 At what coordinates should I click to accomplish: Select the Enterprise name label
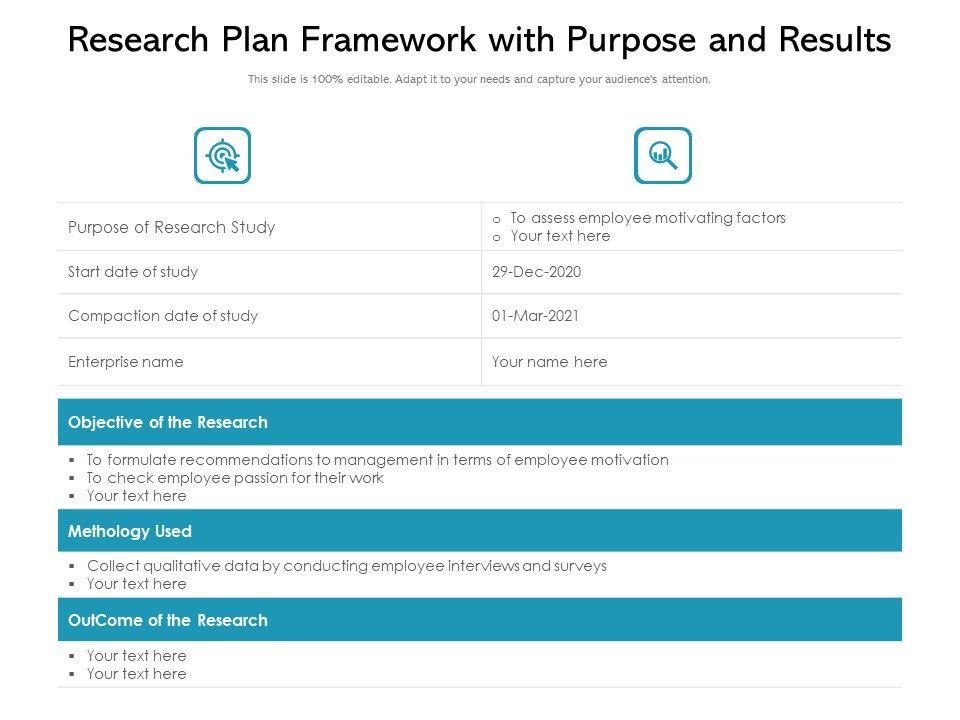pyautogui.click(x=126, y=362)
